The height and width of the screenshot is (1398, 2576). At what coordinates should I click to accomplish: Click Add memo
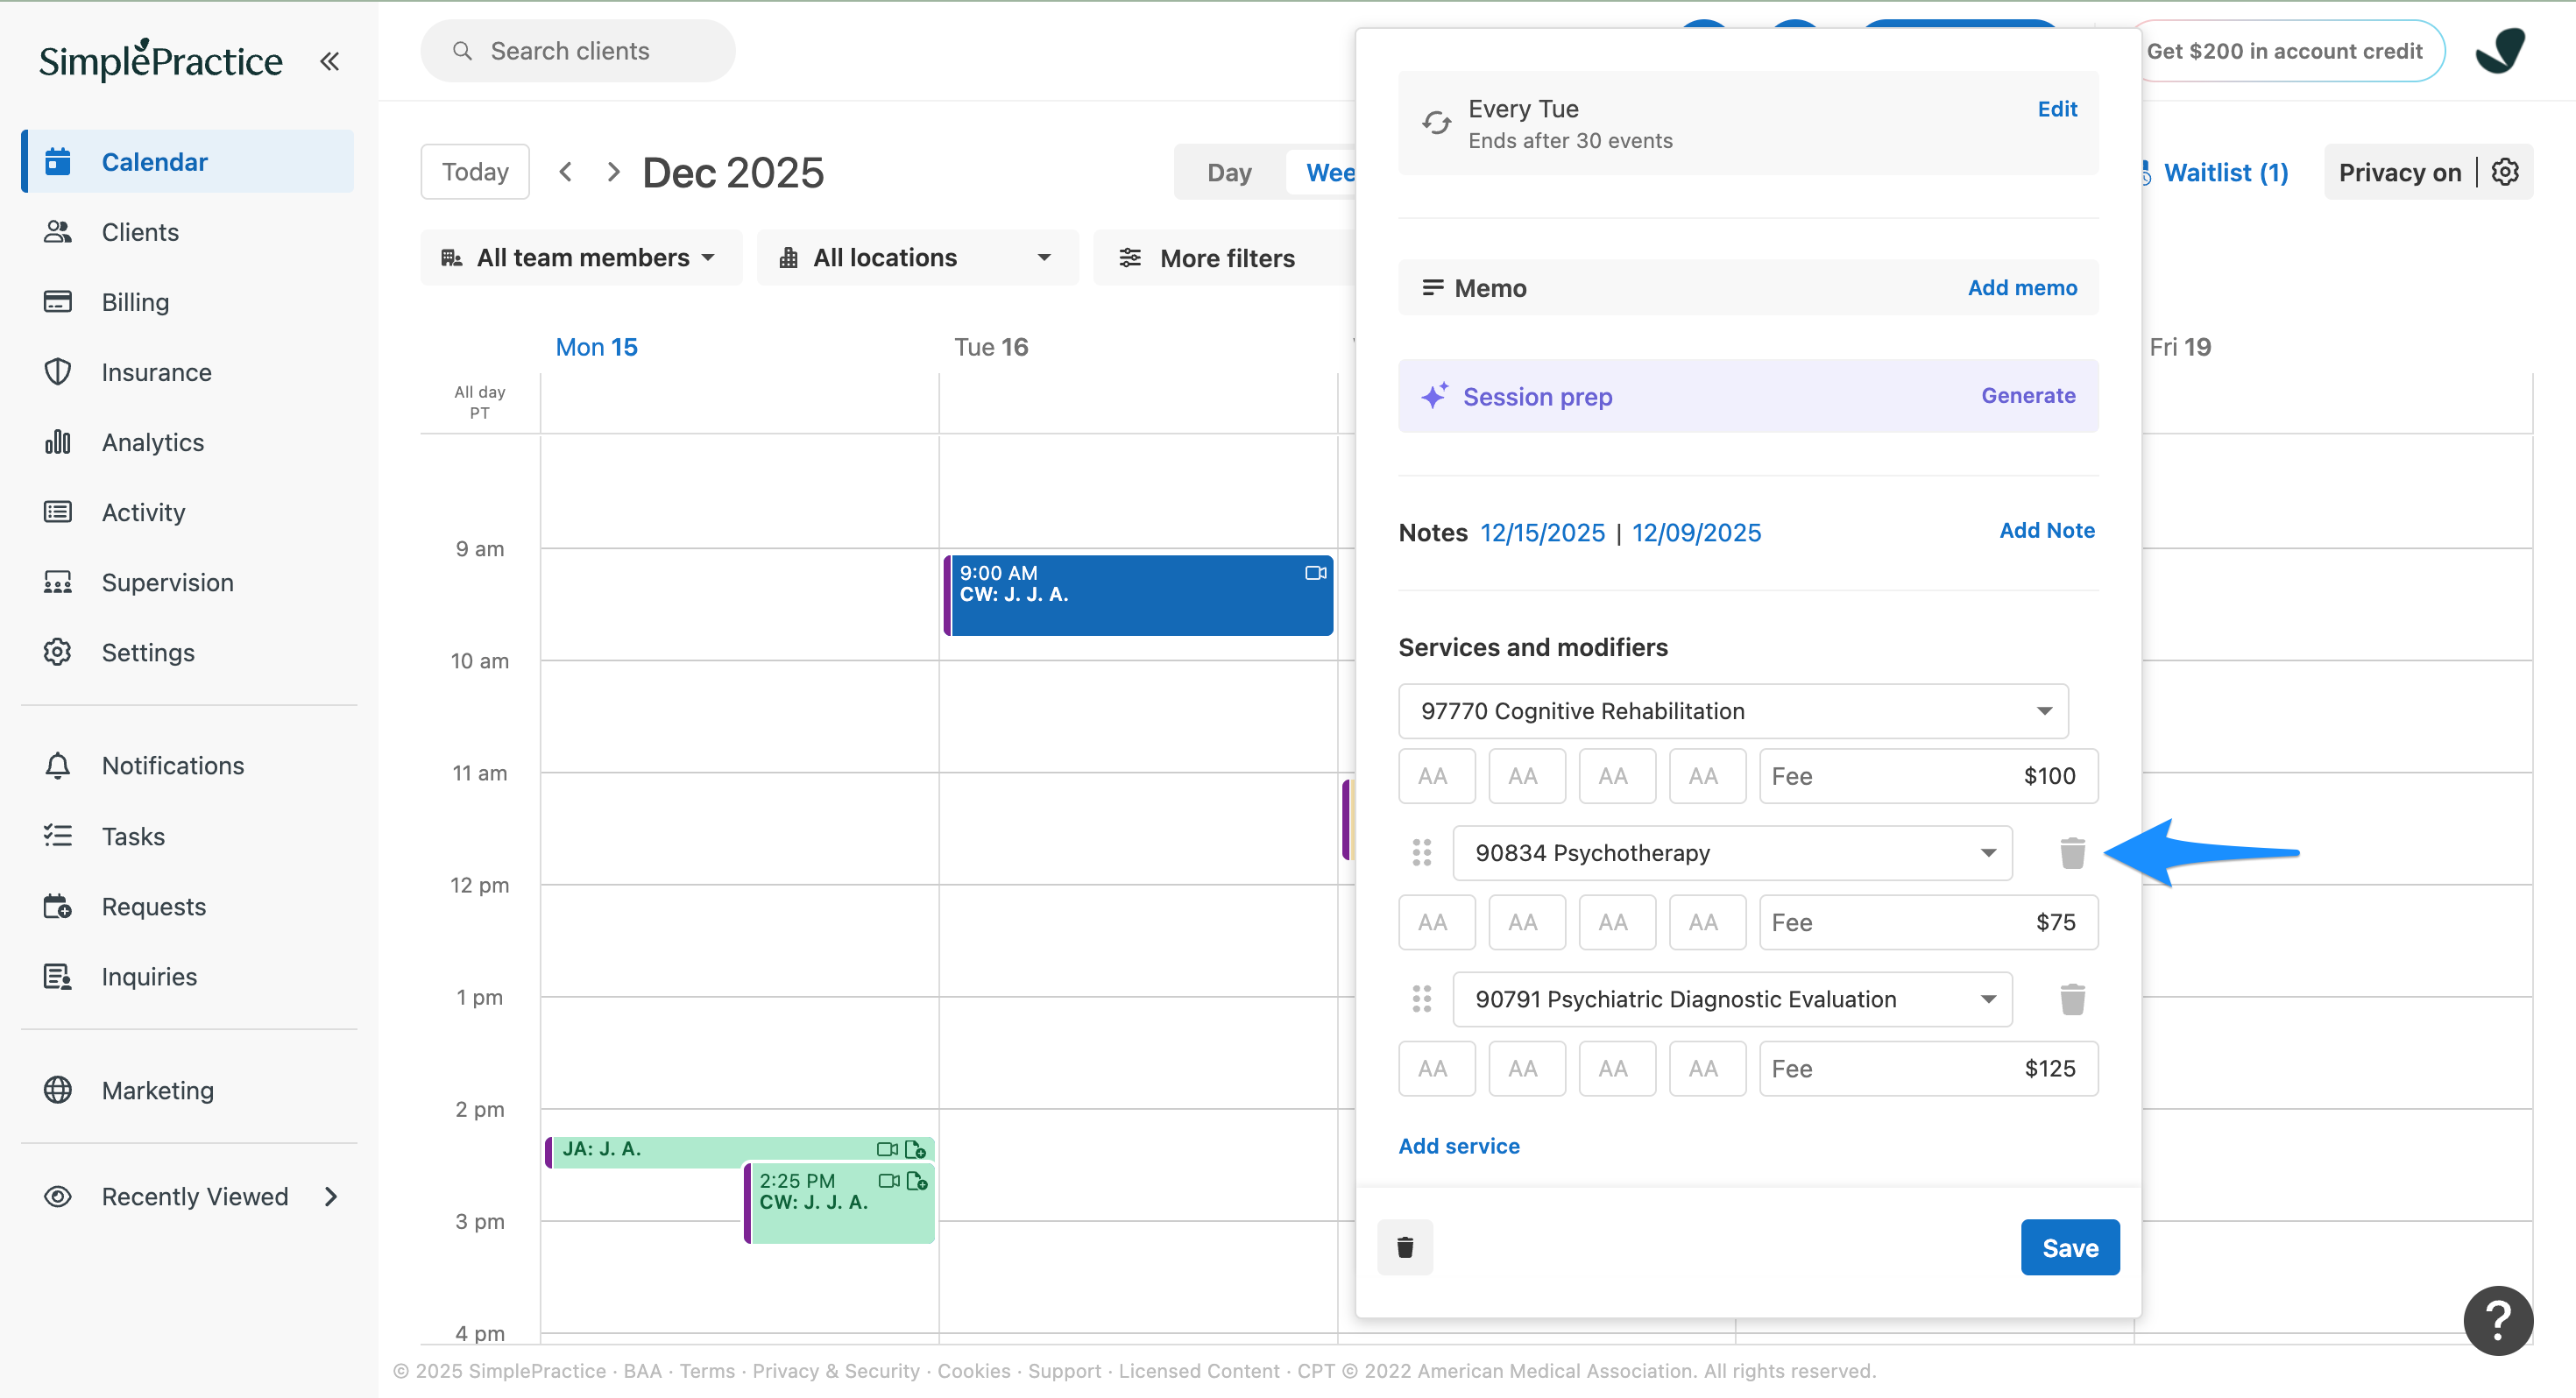(2022, 288)
